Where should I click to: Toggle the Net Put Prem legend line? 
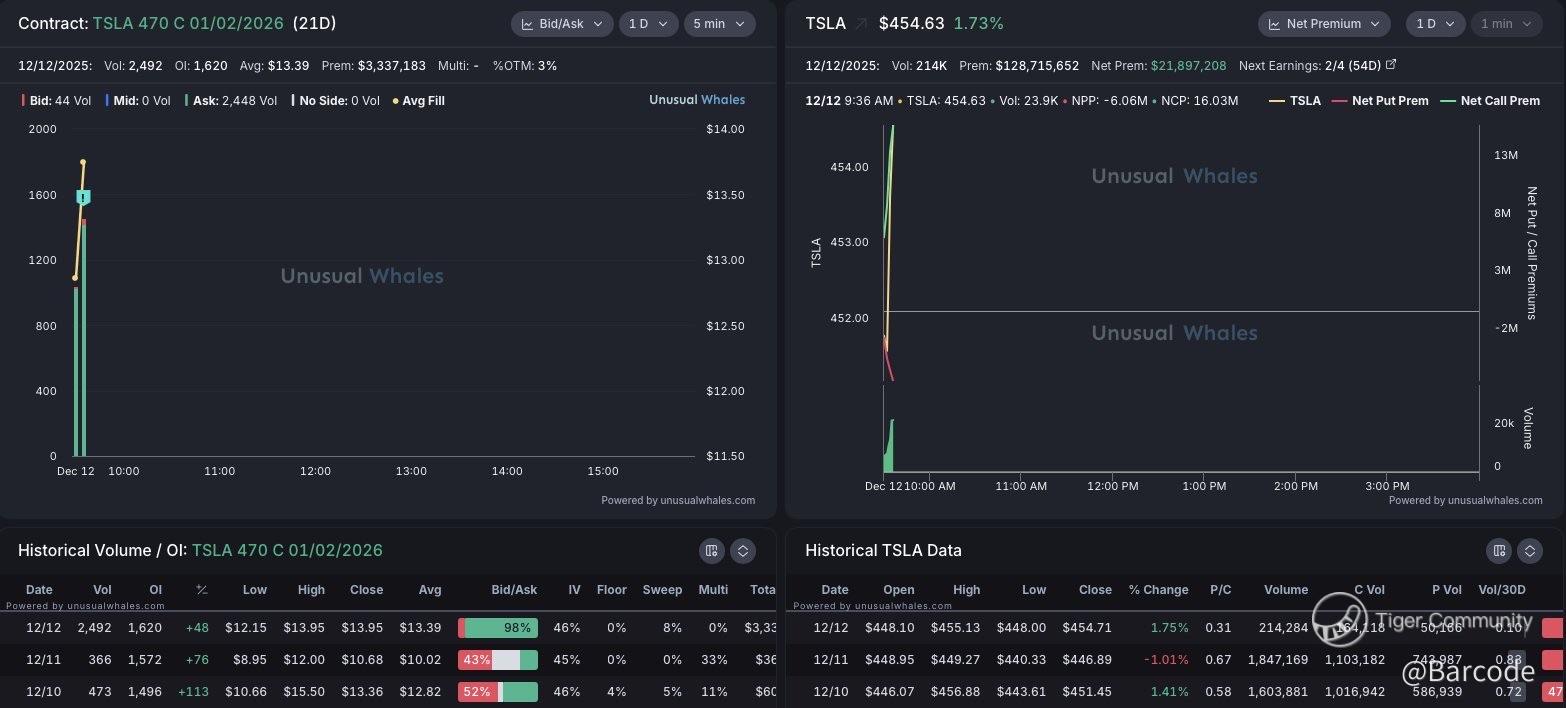[1381, 100]
